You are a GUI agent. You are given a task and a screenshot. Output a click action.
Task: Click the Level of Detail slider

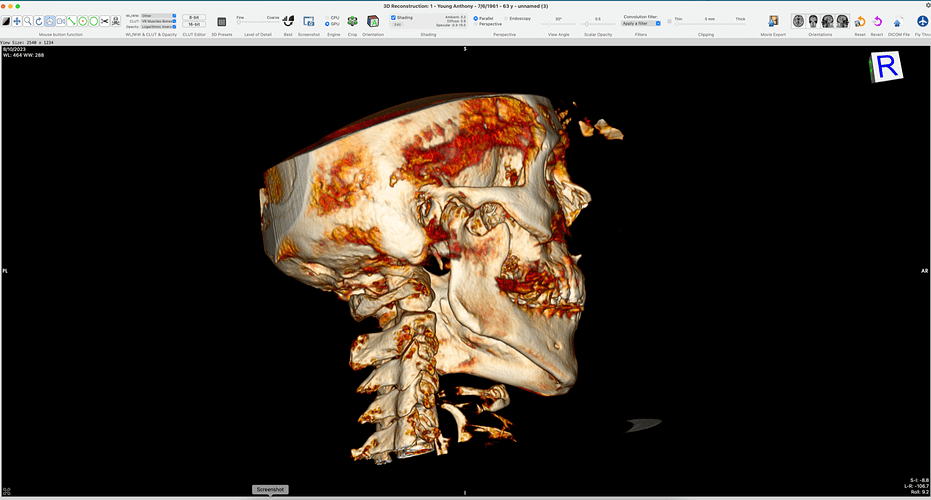pyautogui.click(x=258, y=23)
